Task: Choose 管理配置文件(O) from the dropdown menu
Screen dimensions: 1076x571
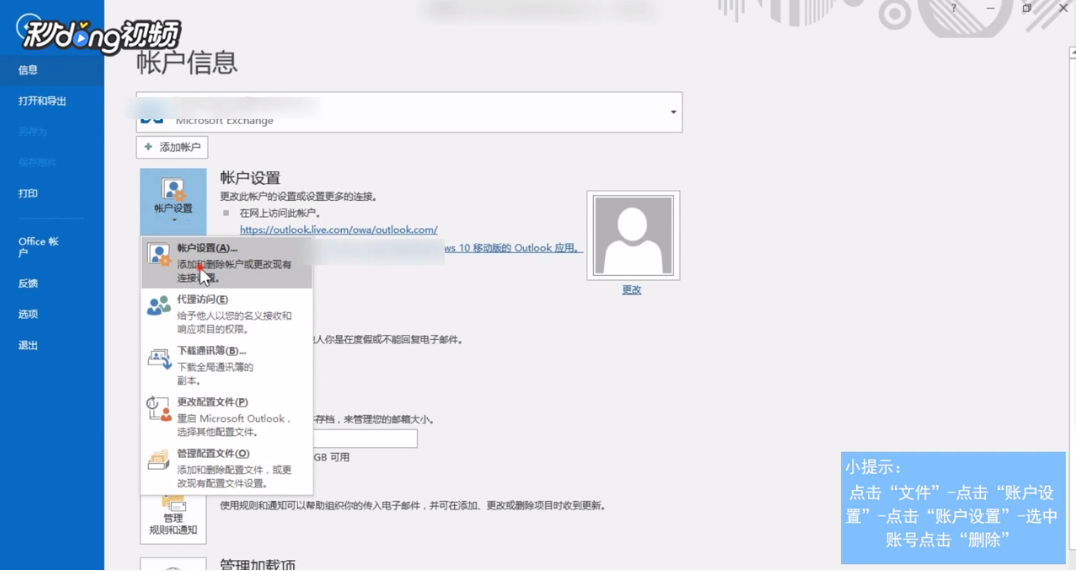Action: tap(226, 469)
